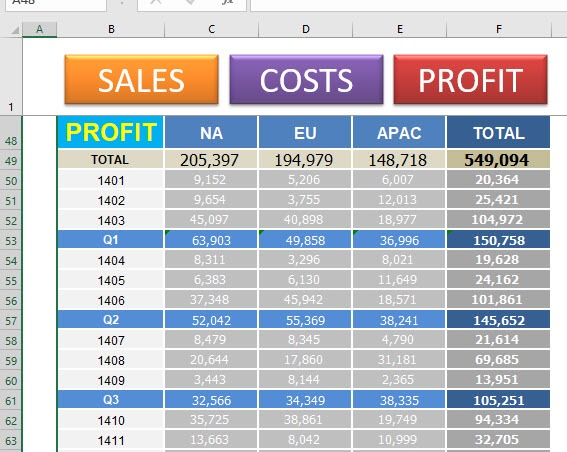This screenshot has width=567, height=452.
Task: Click period label 1408
Action: 110,360
